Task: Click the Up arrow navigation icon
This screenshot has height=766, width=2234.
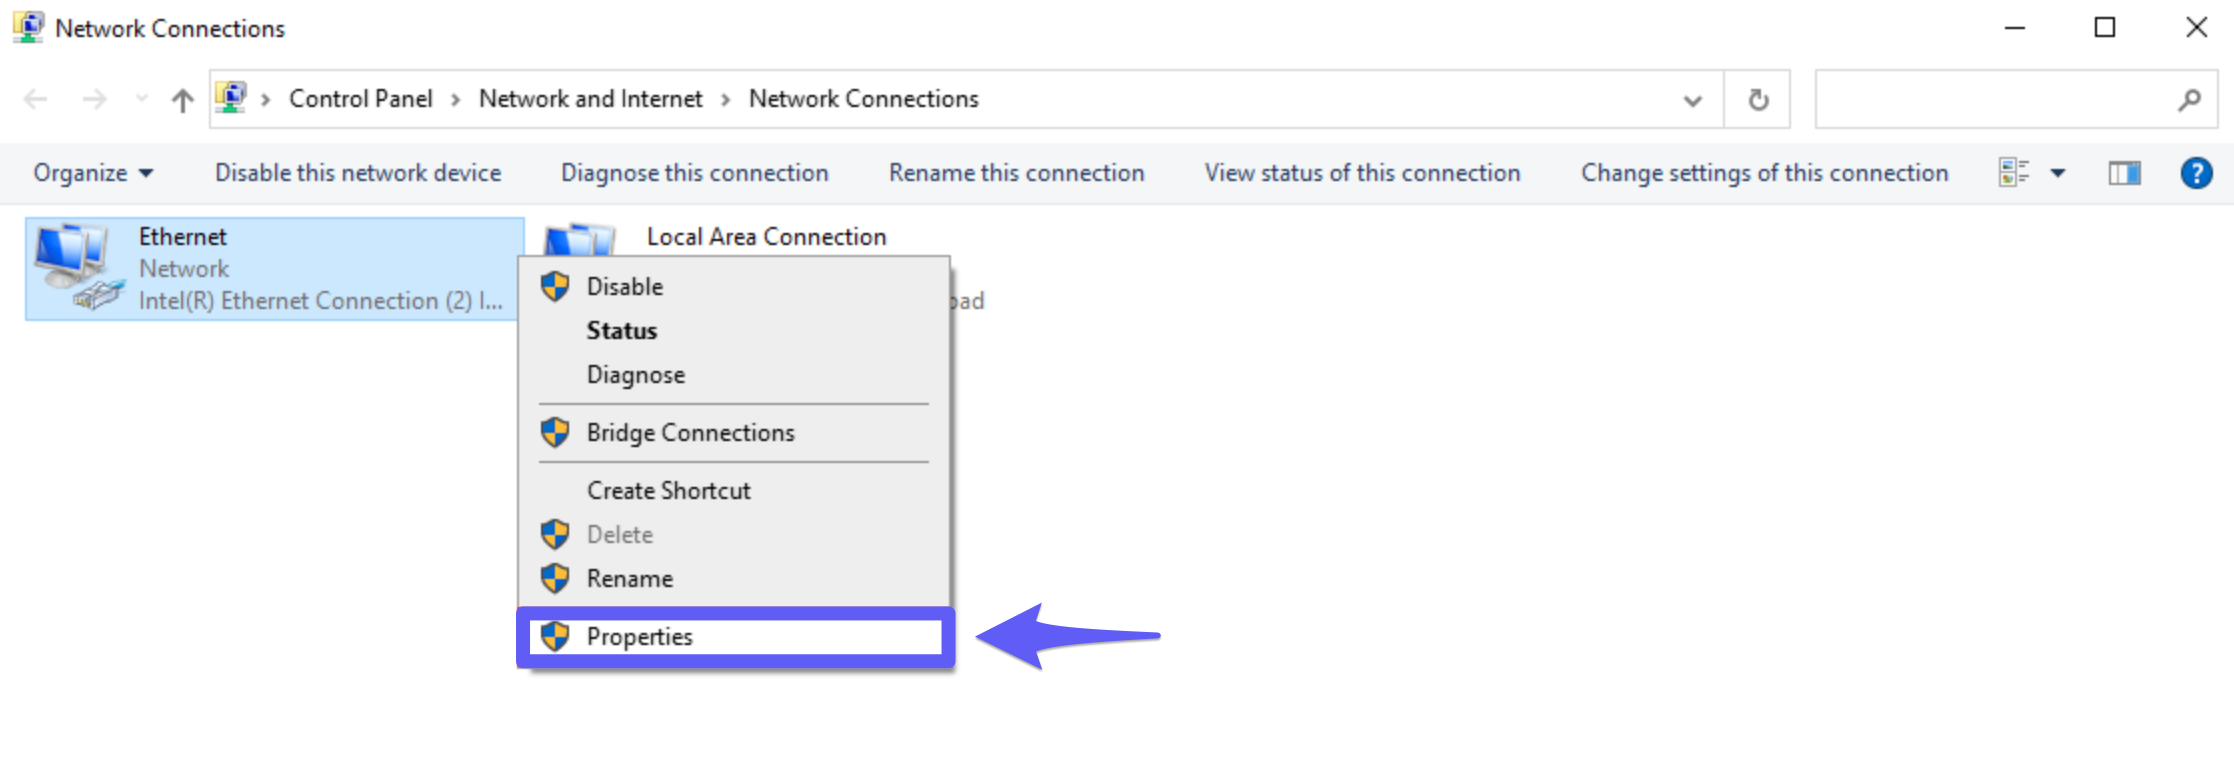Action: click(182, 100)
